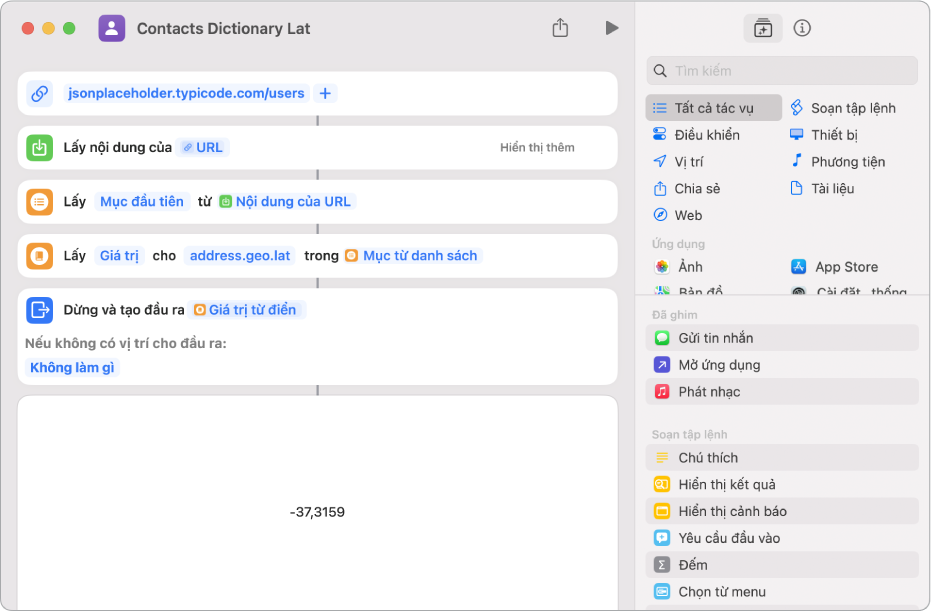
Task: Select Tất cả tác vụ category
Action: point(714,108)
